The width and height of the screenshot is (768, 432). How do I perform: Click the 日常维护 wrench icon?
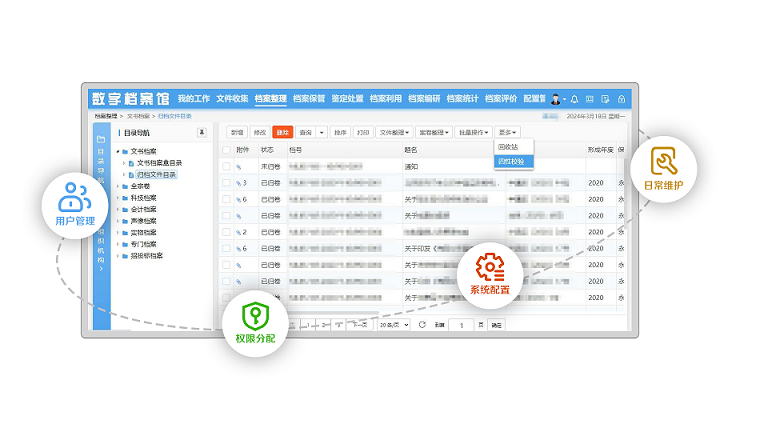665,161
